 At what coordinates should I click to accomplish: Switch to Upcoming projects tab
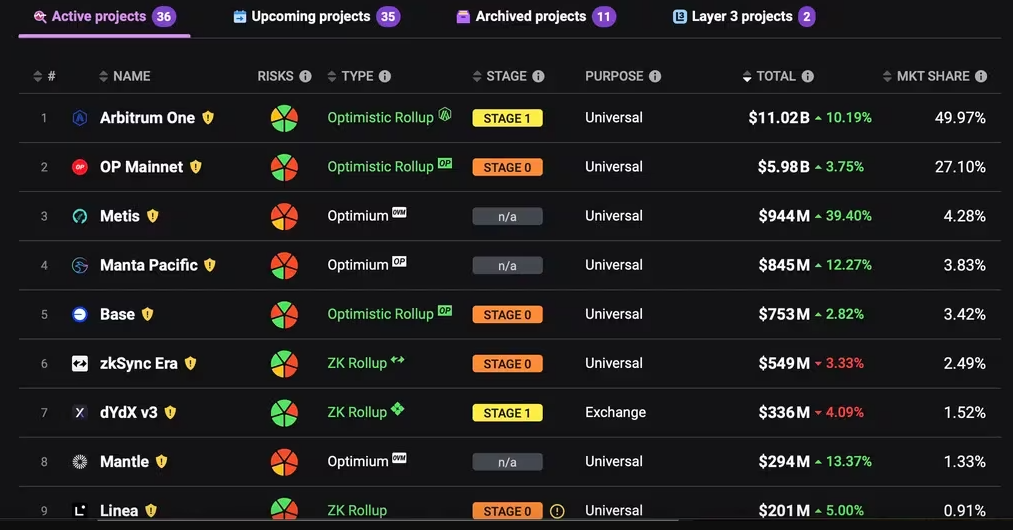317,17
